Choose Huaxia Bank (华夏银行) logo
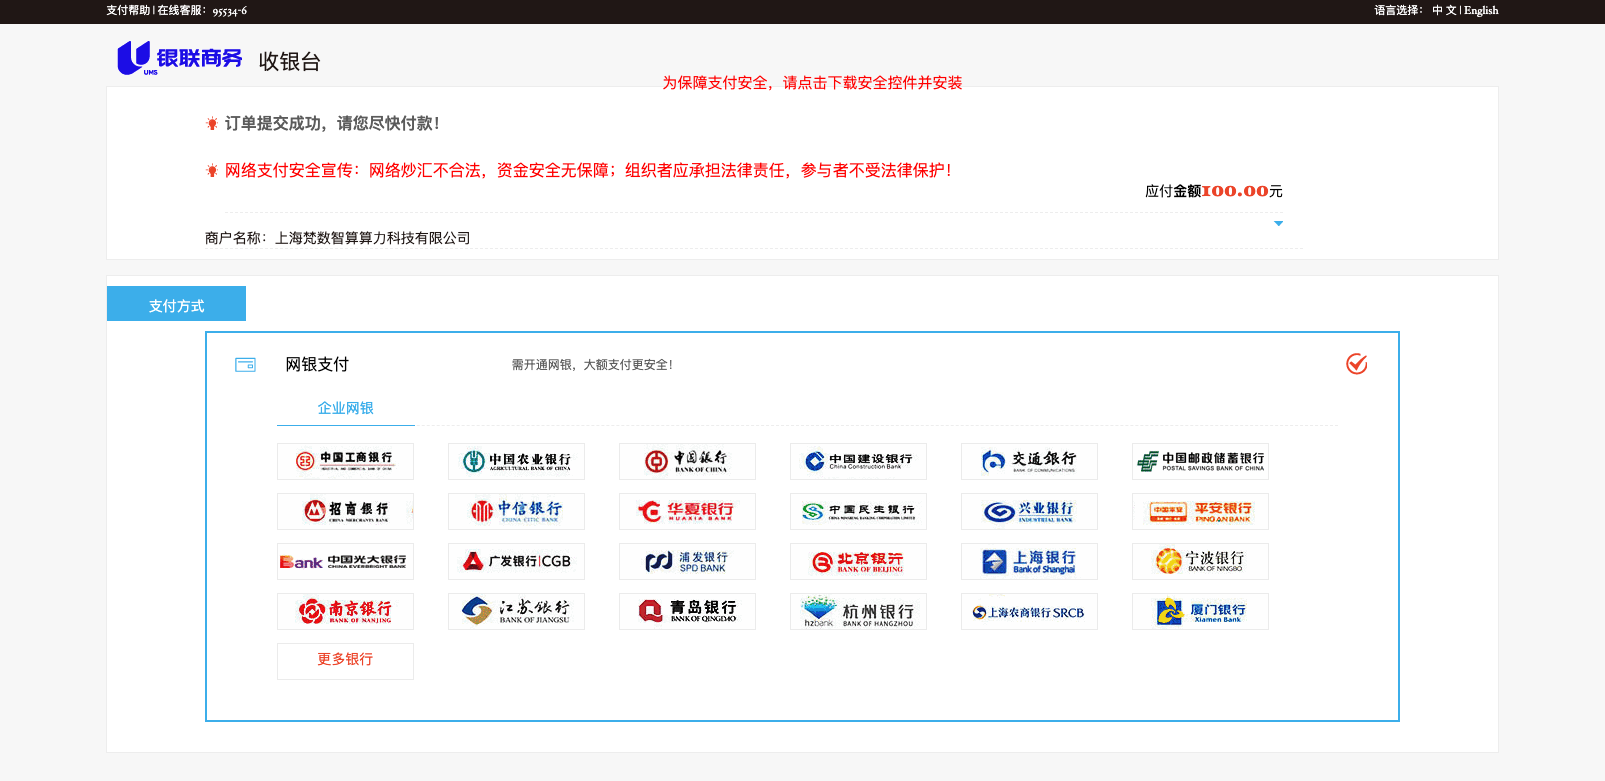 (x=687, y=511)
